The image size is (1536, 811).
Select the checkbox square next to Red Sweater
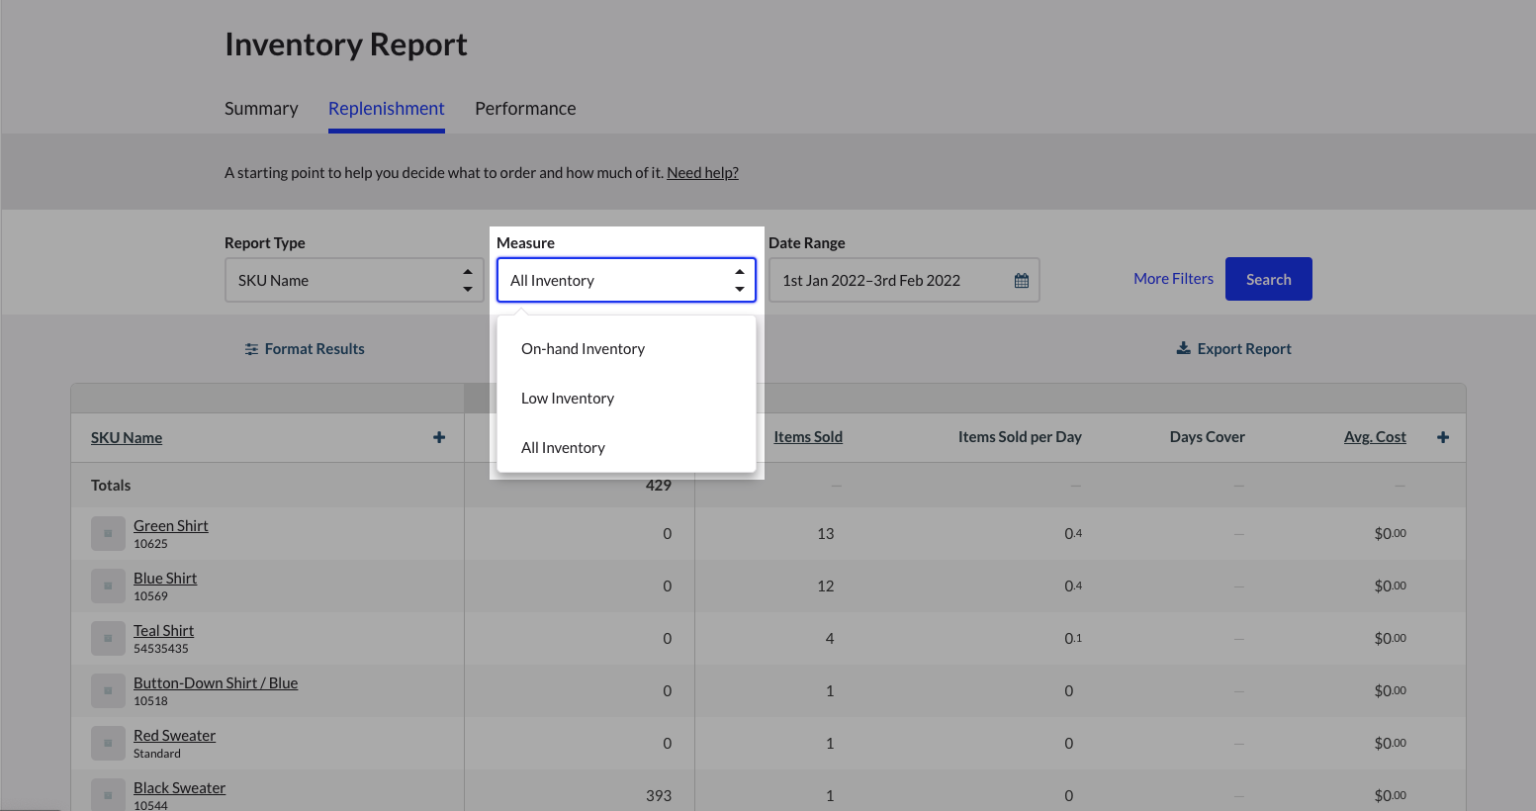(108, 743)
